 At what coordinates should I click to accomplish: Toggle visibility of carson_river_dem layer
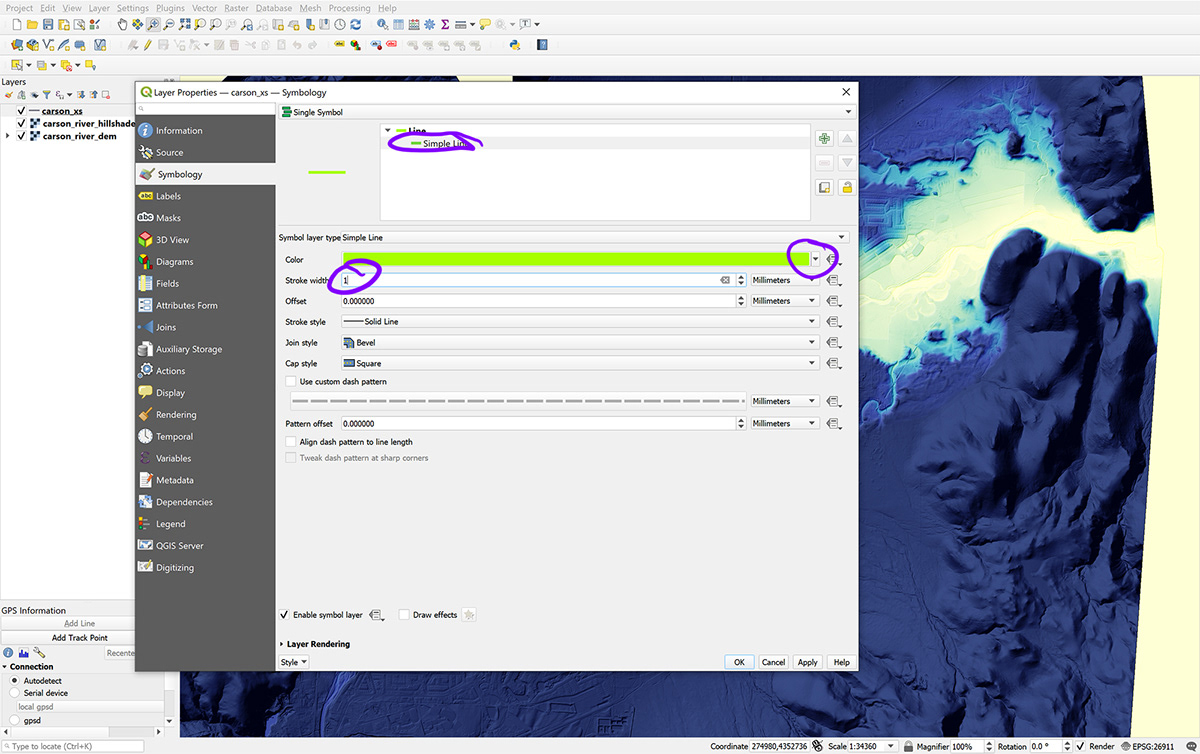22,136
